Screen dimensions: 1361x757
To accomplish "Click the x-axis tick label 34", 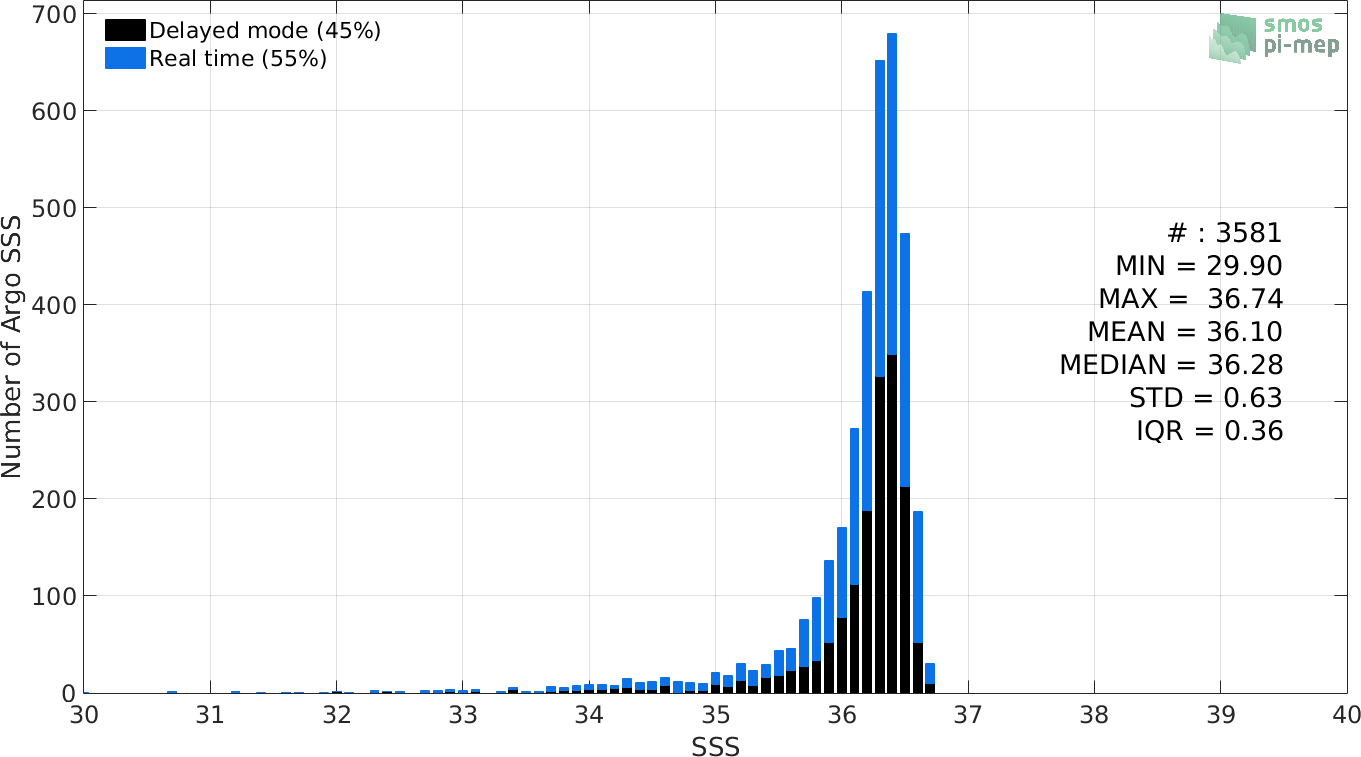I will [589, 716].
